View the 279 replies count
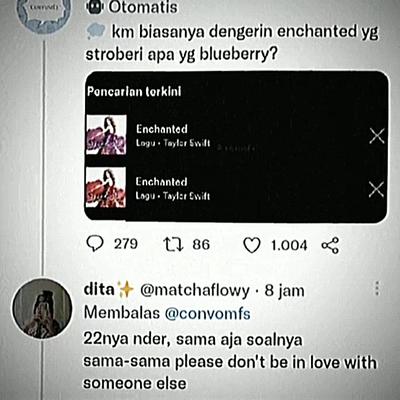Screen dimensions: 400x400 click(126, 244)
